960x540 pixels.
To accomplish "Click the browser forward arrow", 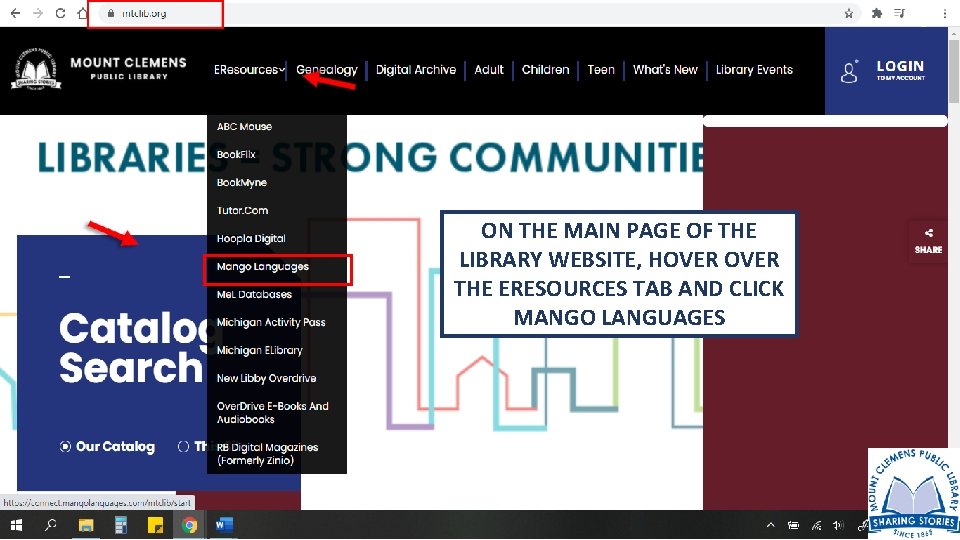I will tap(38, 13).
